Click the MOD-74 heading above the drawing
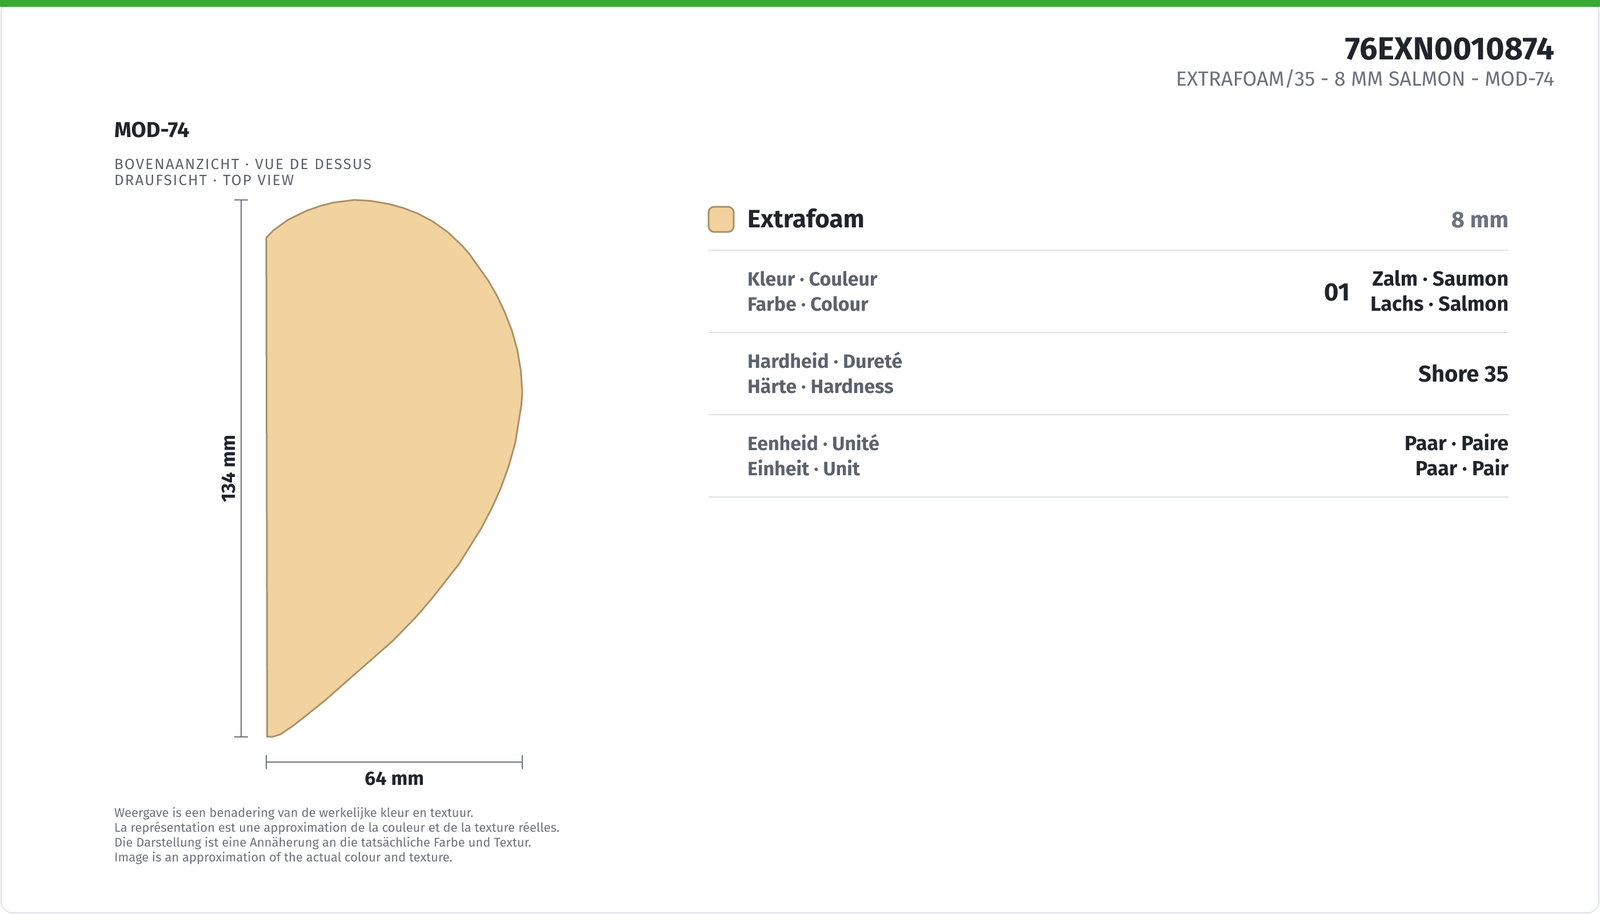The width and height of the screenshot is (1600, 914). point(152,130)
